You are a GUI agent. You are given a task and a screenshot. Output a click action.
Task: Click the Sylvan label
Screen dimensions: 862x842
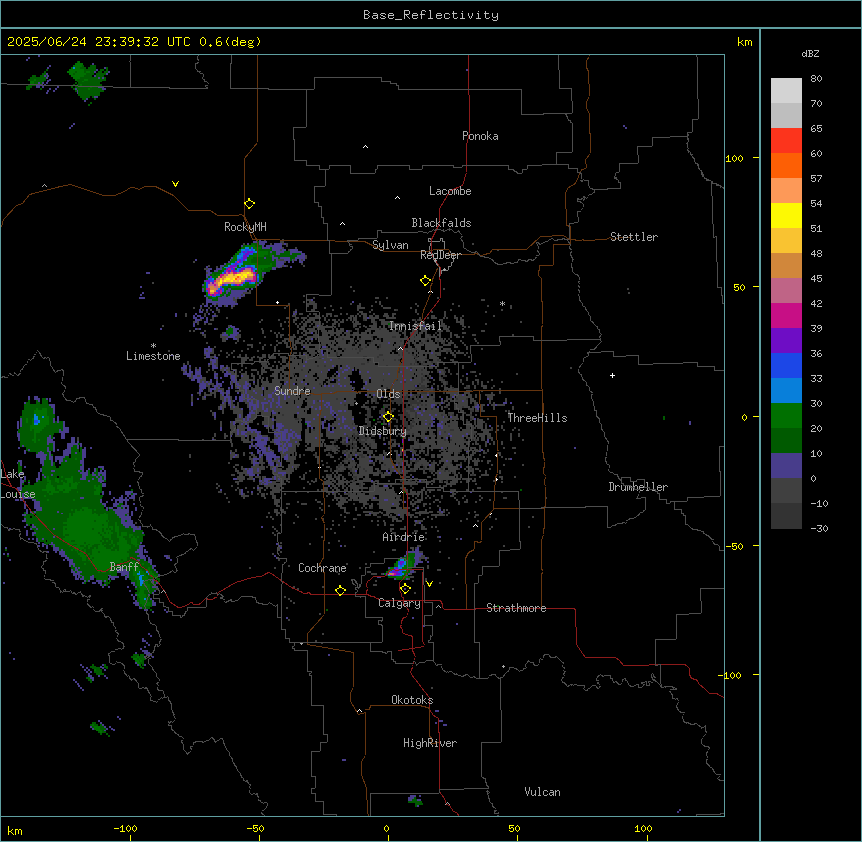pyautogui.click(x=390, y=245)
